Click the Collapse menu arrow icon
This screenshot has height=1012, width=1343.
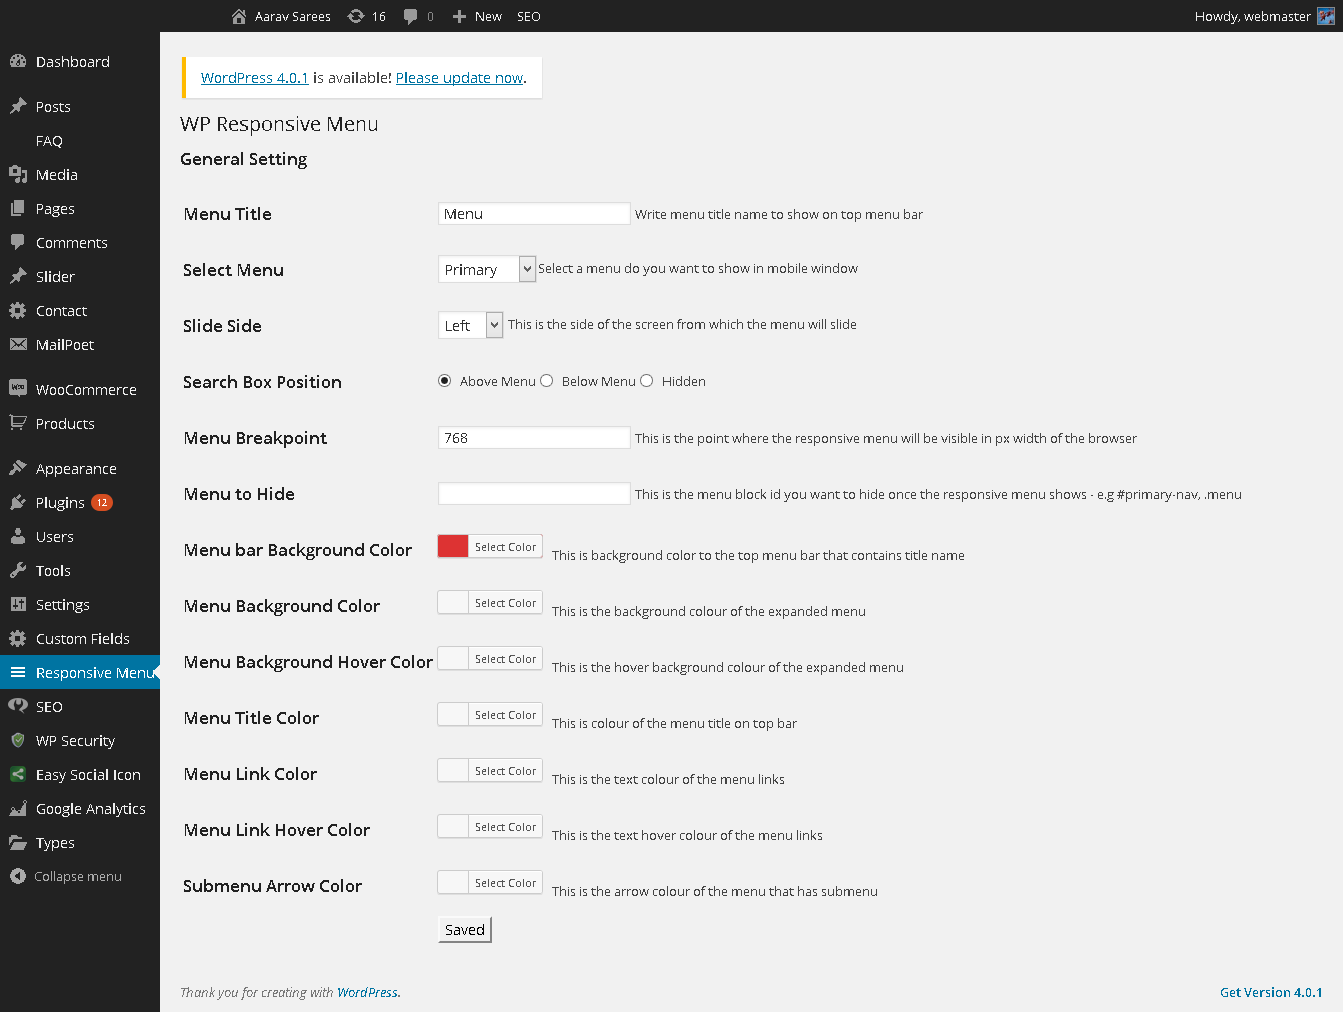tap(18, 876)
